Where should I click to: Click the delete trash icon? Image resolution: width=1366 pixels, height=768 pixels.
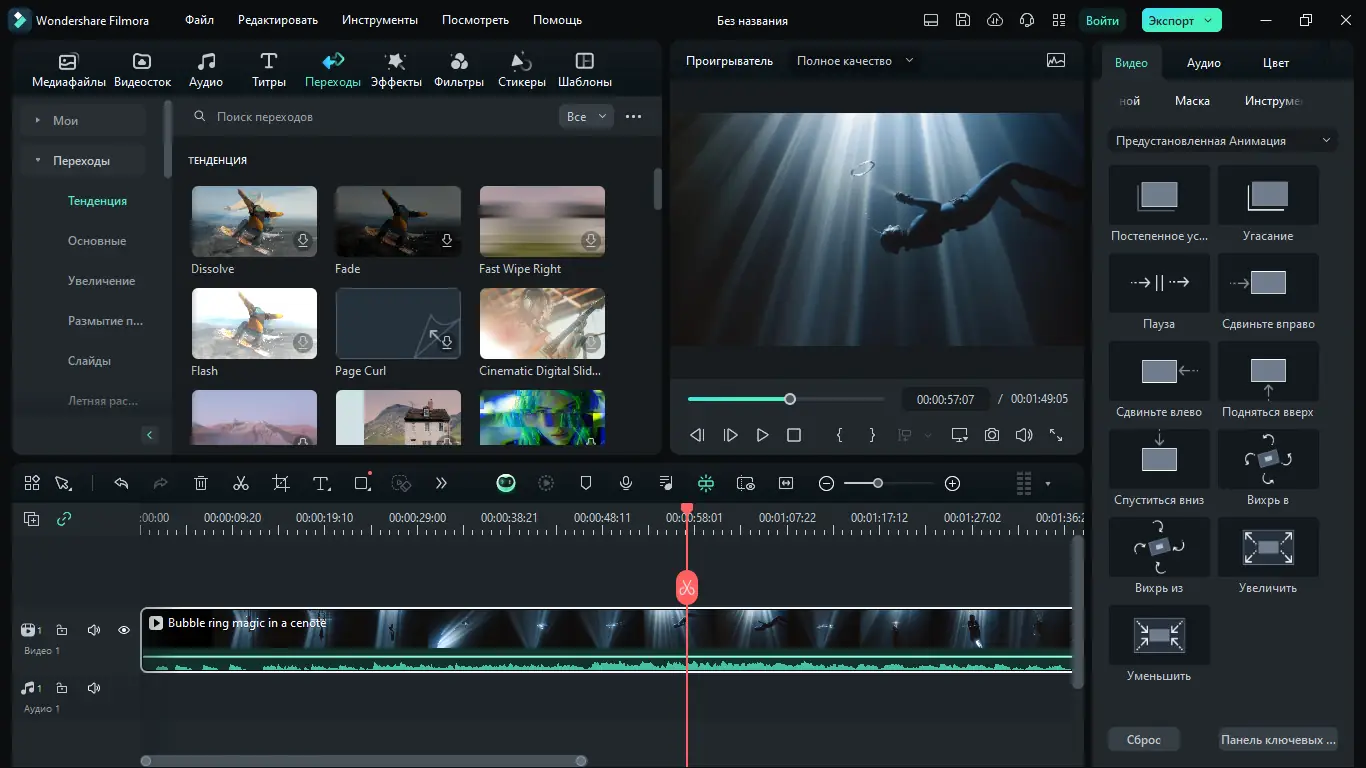click(x=201, y=483)
